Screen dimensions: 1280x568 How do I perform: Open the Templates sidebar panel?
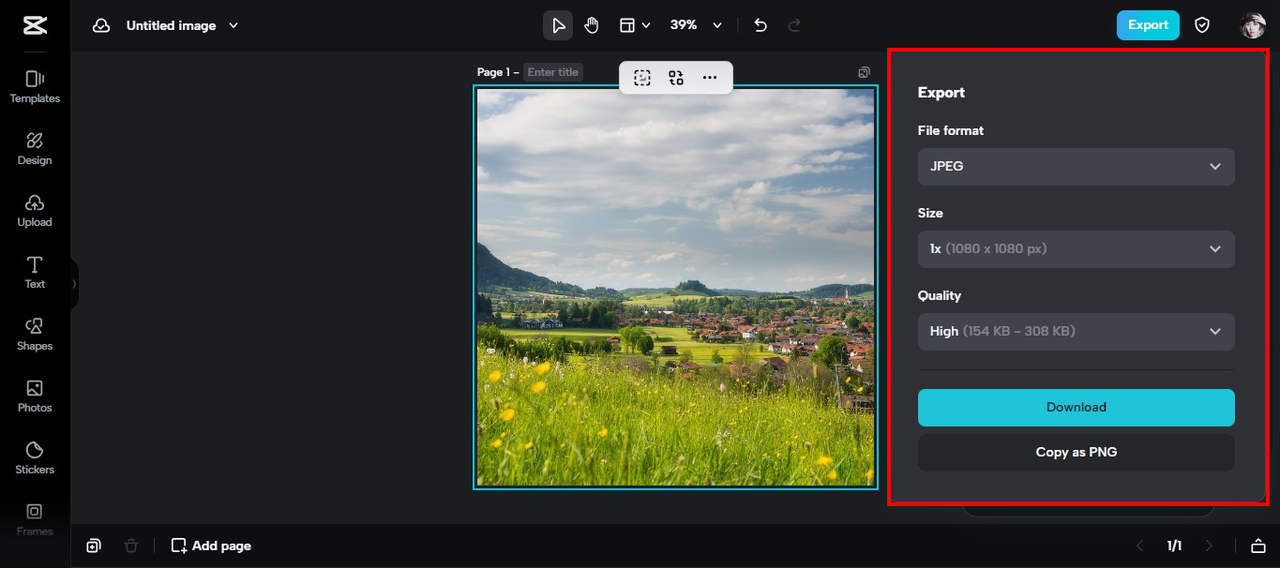[35, 87]
